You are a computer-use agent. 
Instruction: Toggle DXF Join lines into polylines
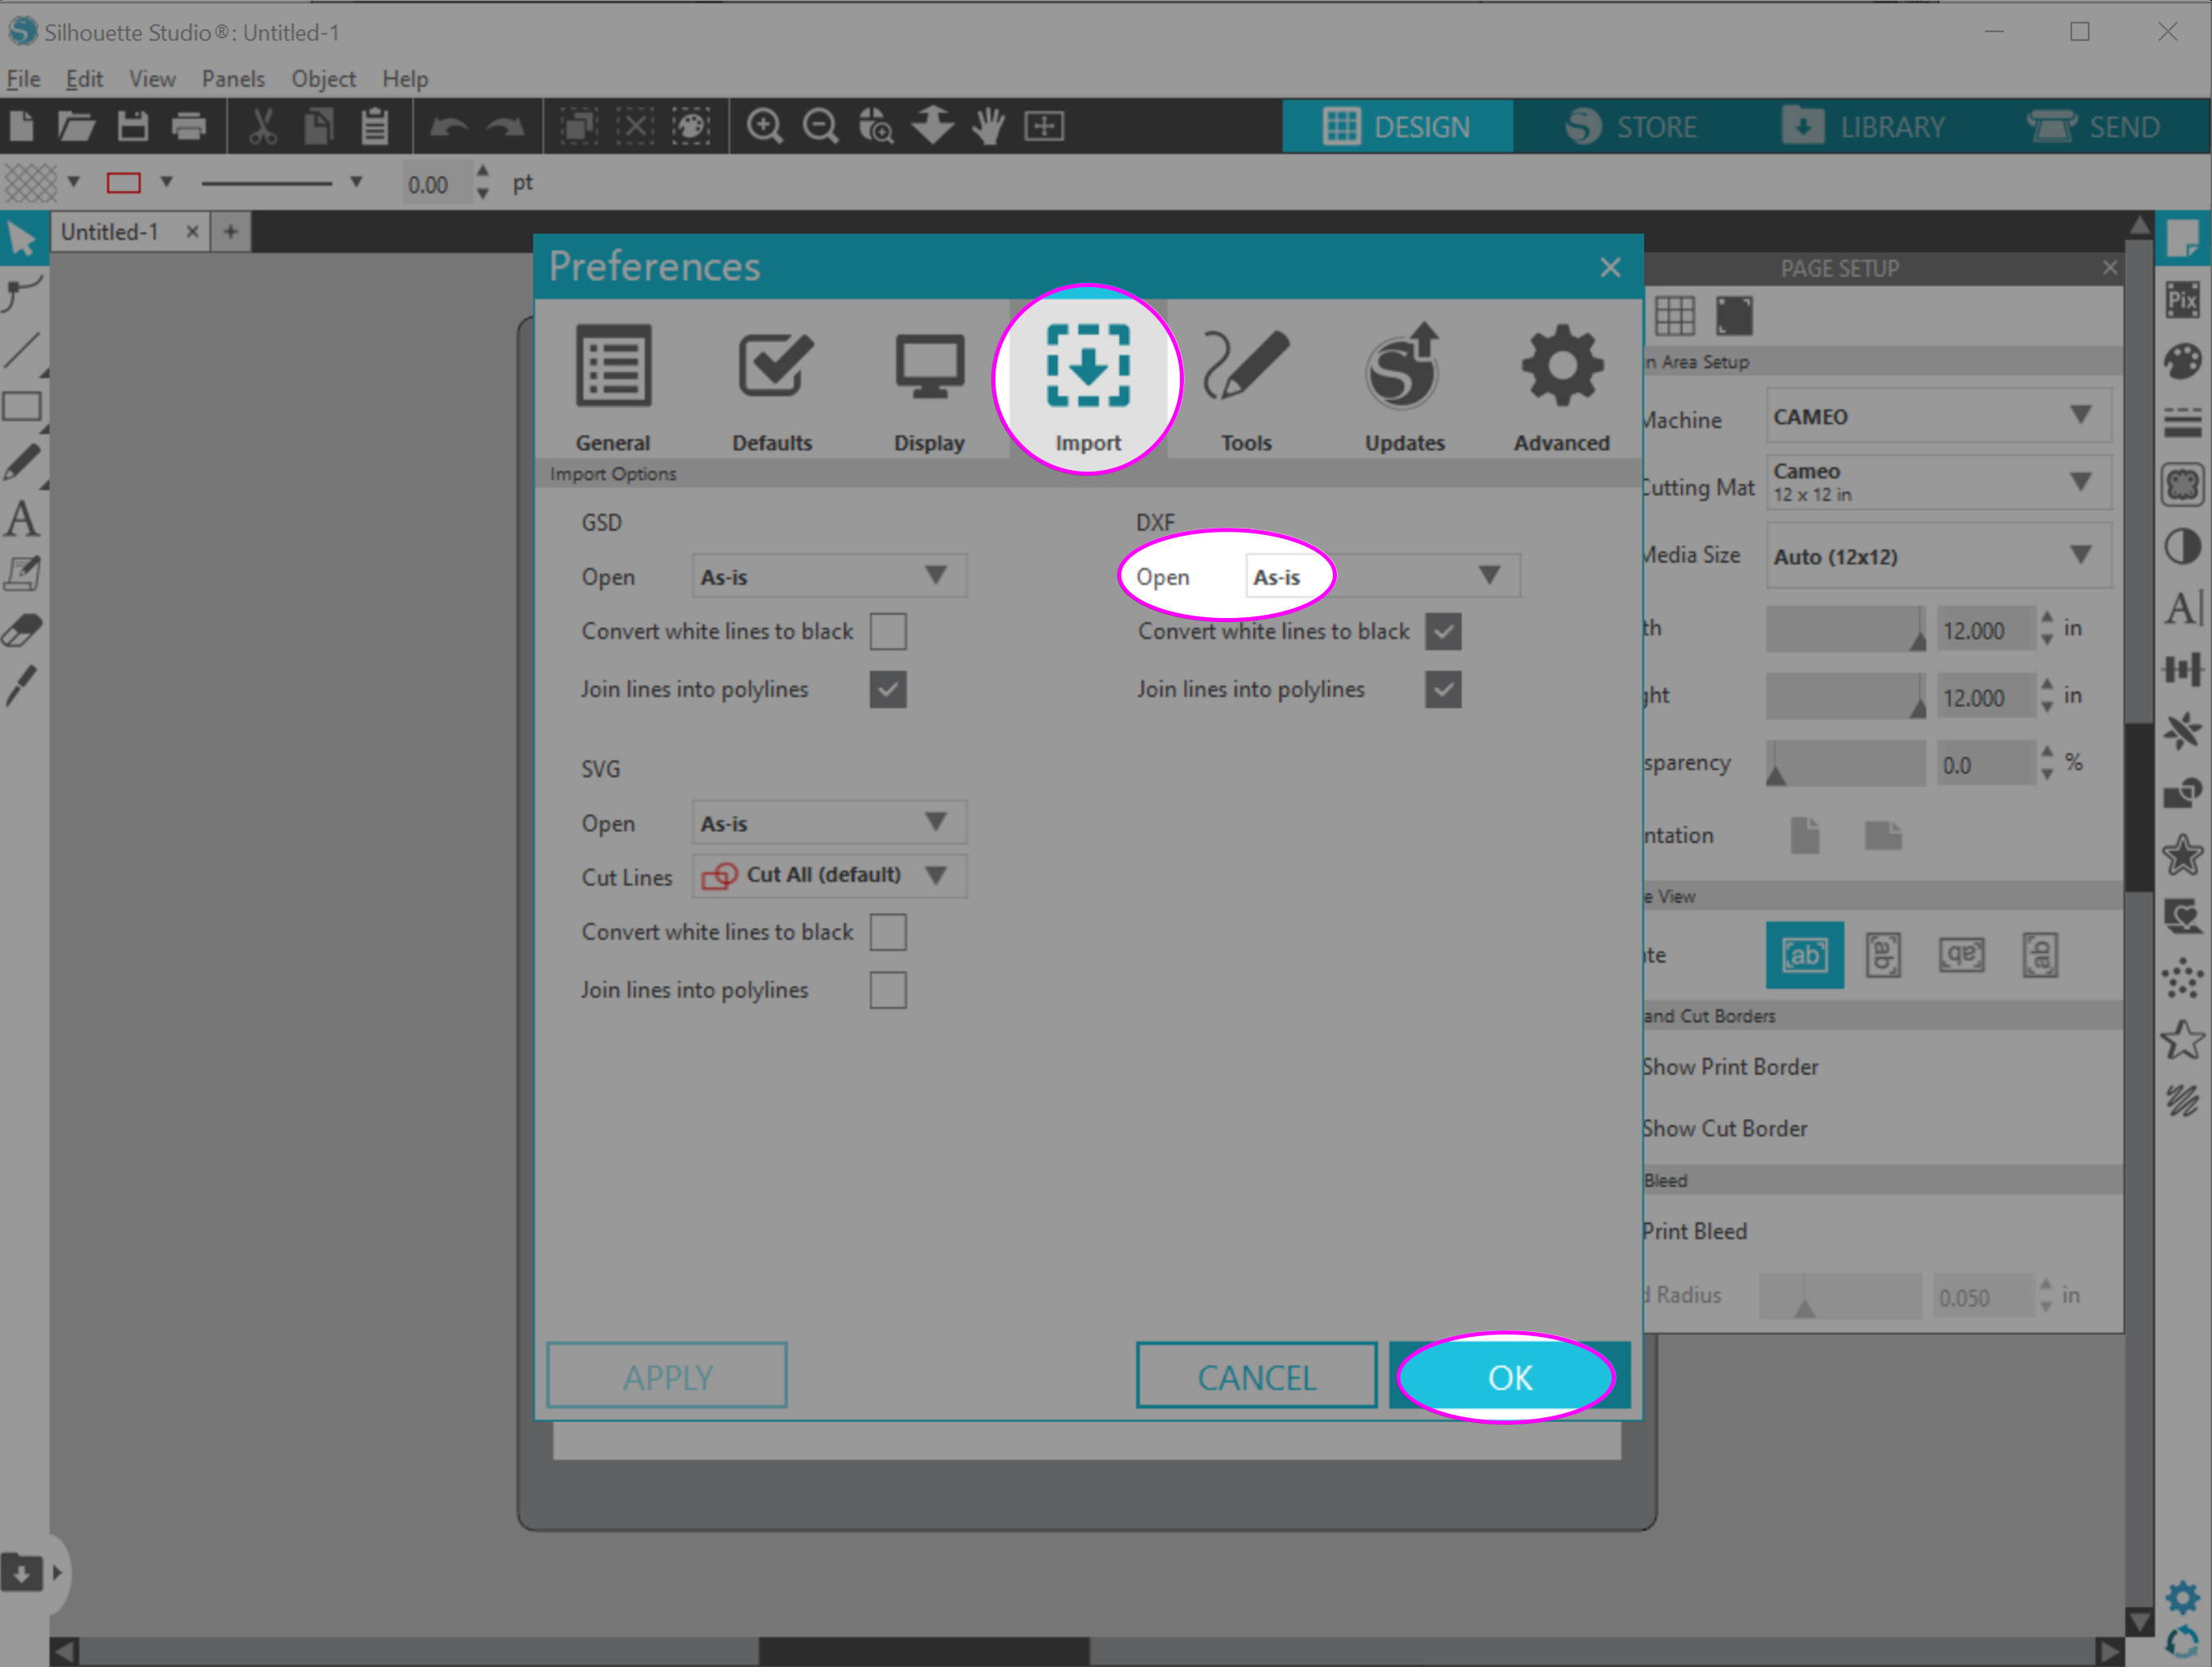click(1443, 690)
